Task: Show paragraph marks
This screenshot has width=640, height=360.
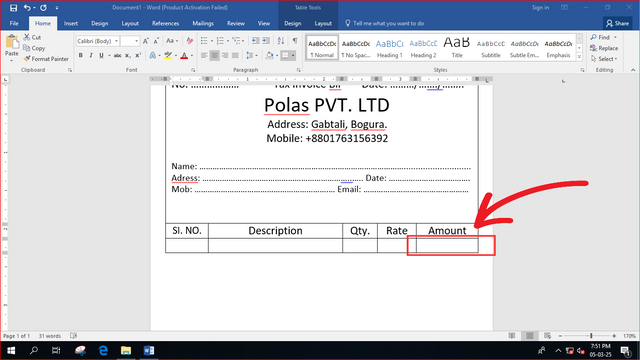Action: point(295,41)
